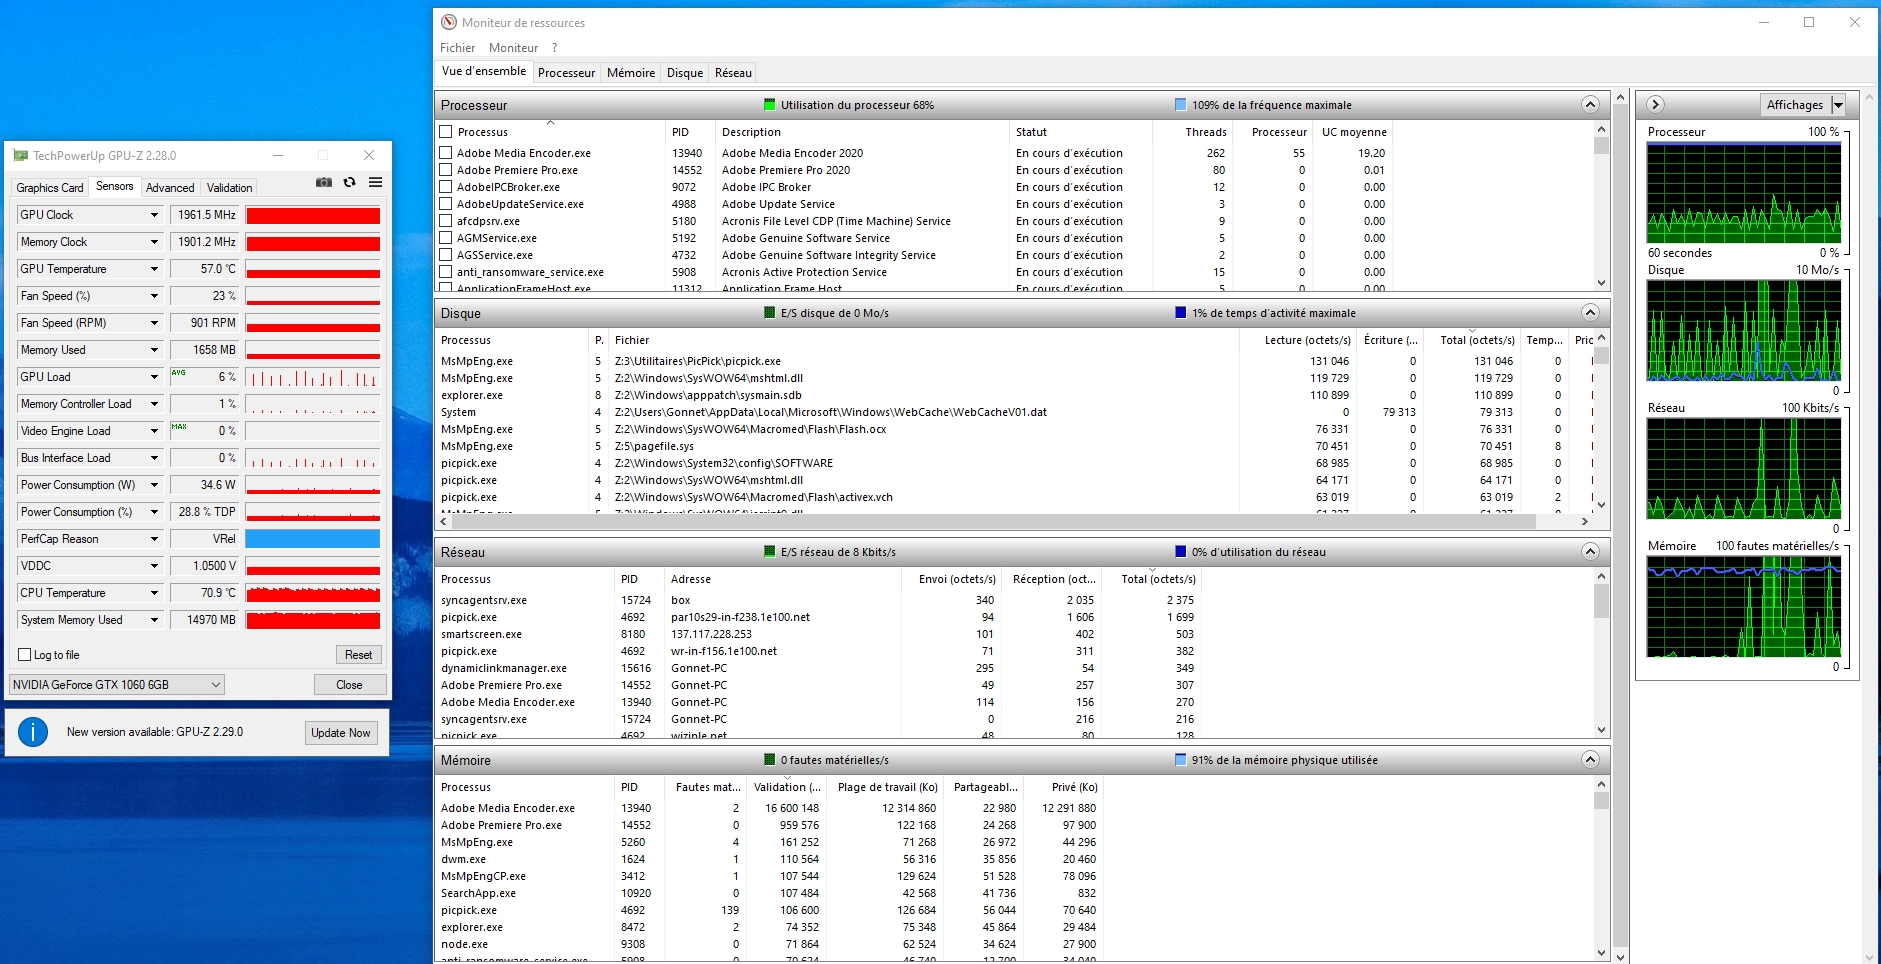Viewport: 1881px width, 964px height.
Task: Switch to the Processeur tab
Action: click(x=566, y=73)
